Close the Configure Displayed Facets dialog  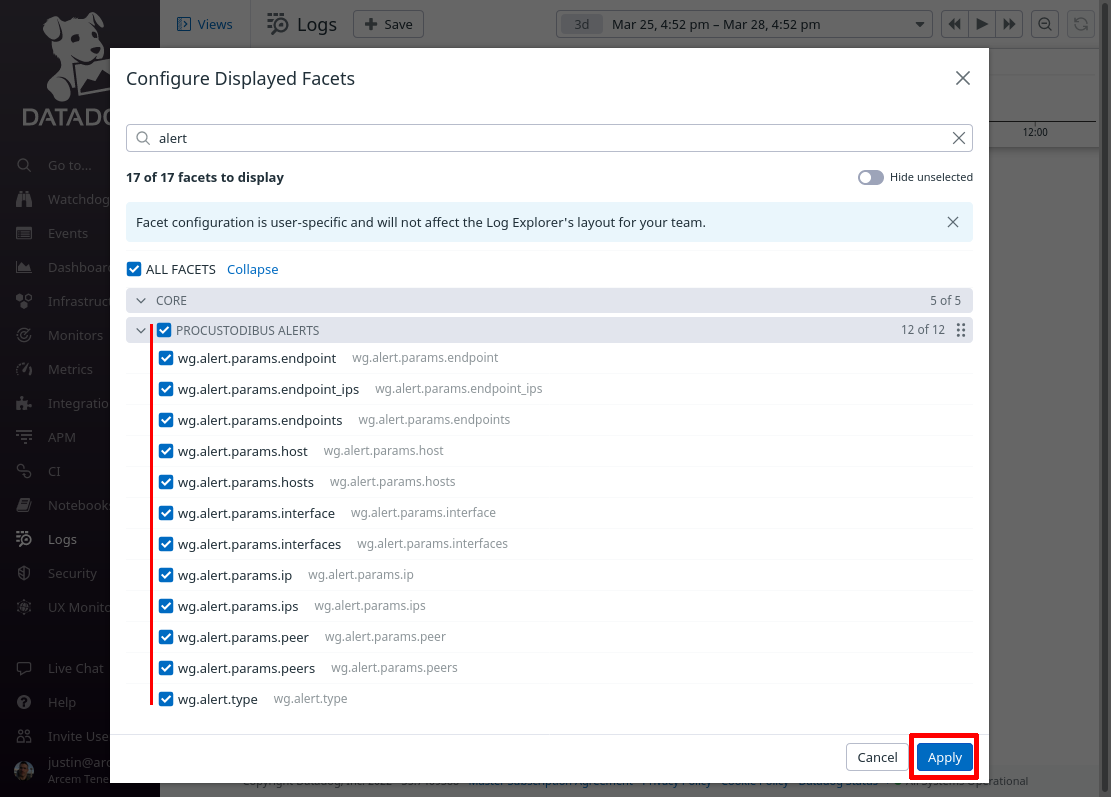point(962,78)
